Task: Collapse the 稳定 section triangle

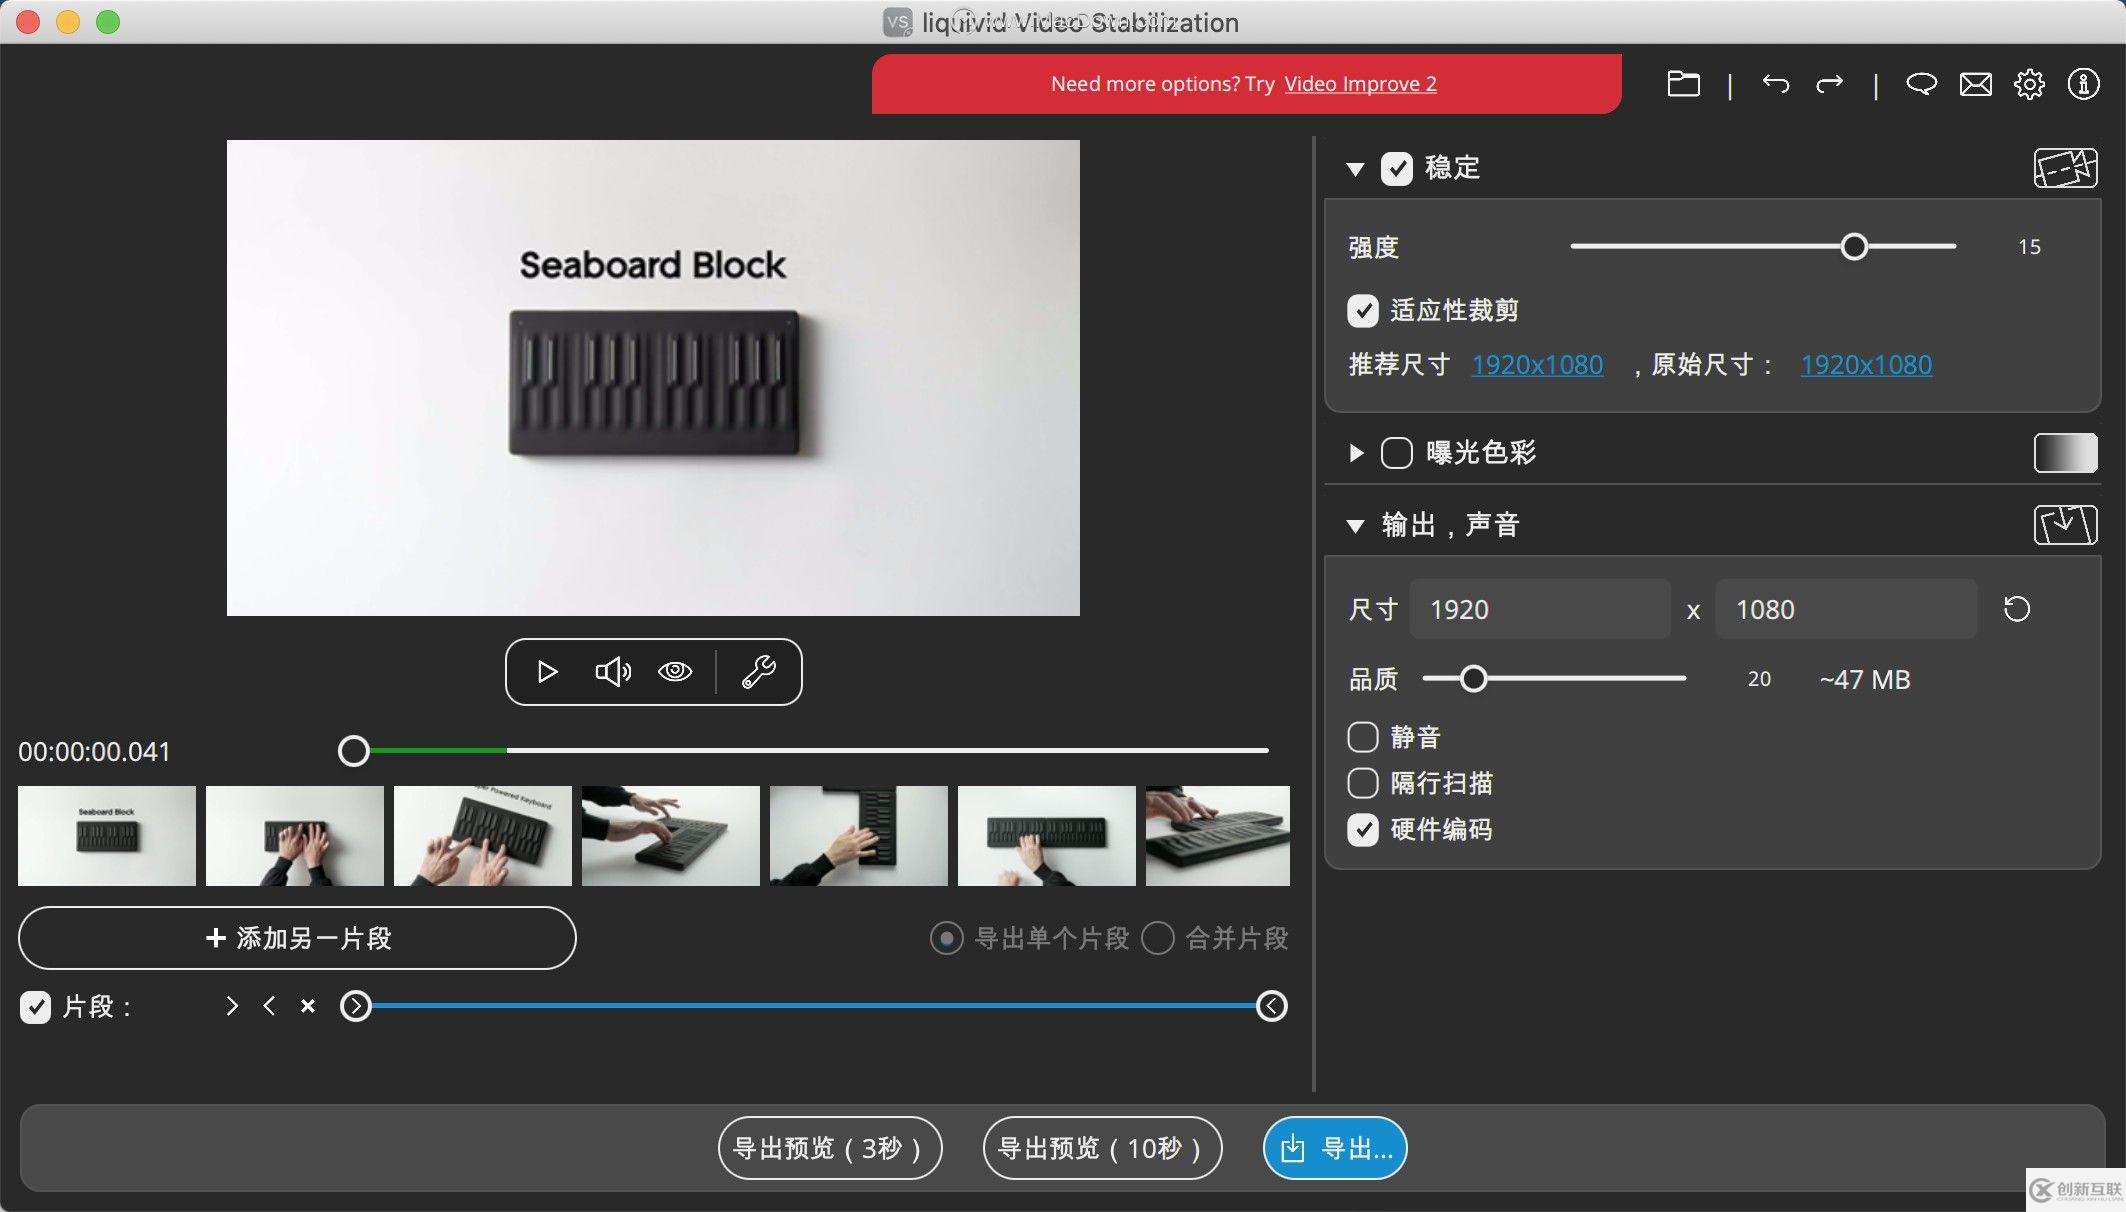Action: coord(1355,169)
